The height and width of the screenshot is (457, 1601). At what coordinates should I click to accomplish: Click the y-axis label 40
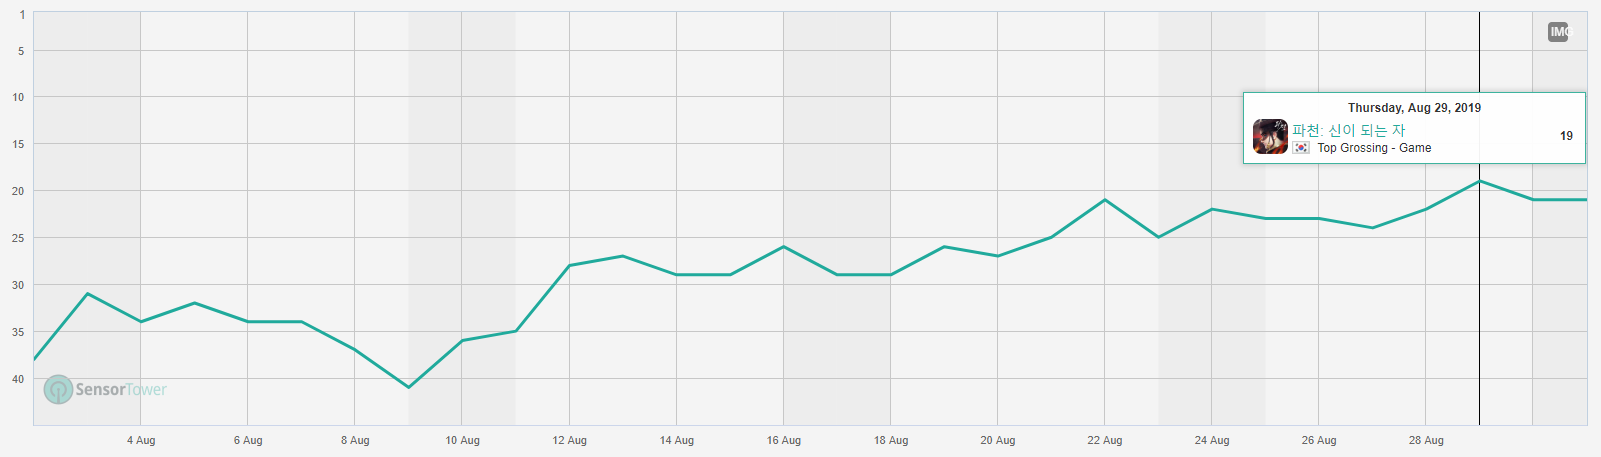(18, 379)
